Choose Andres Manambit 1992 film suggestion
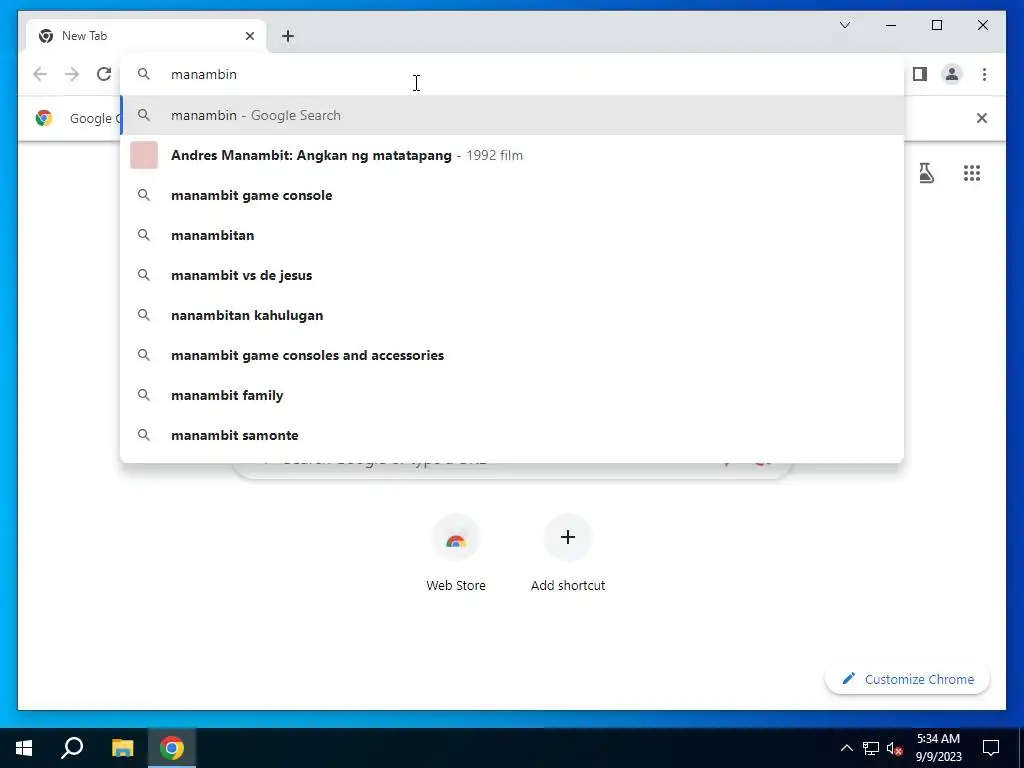Viewport: 1024px width, 768px height. coord(513,155)
